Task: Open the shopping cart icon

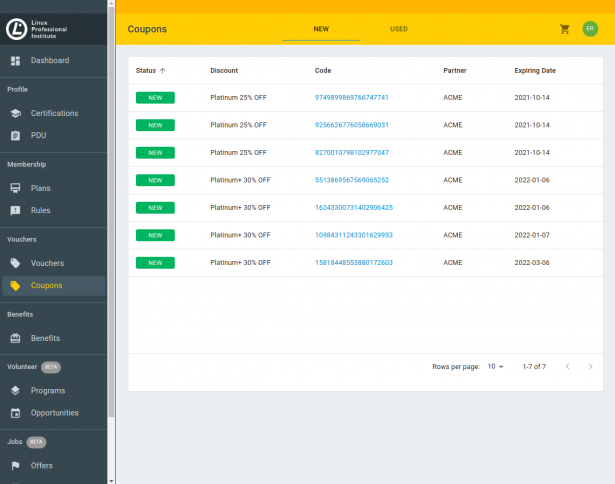Action: click(565, 29)
